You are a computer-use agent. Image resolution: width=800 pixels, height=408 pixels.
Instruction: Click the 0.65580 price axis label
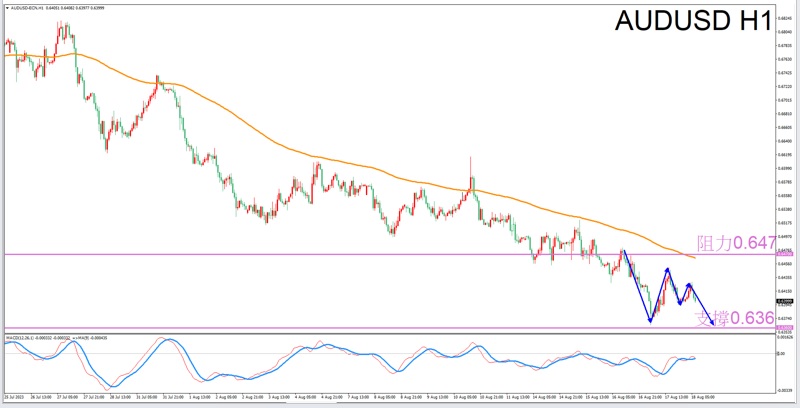pyautogui.click(x=785, y=195)
